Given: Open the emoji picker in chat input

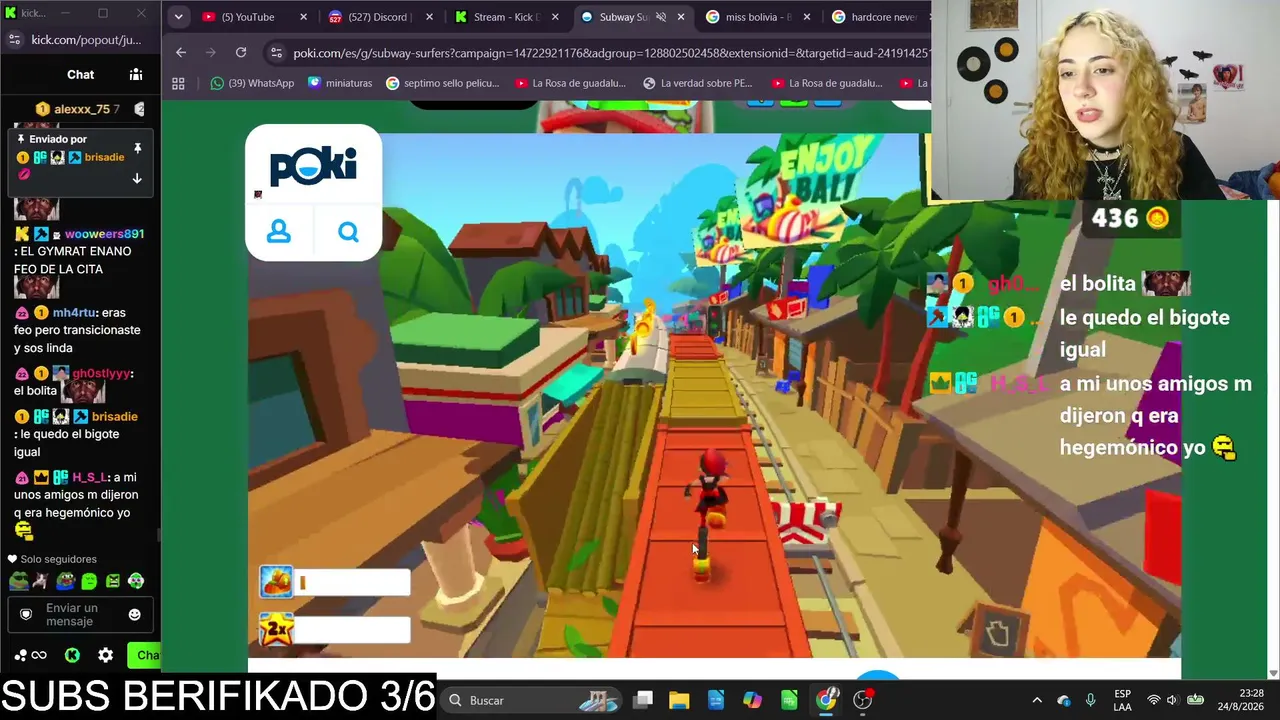Looking at the screenshot, I should coord(135,614).
